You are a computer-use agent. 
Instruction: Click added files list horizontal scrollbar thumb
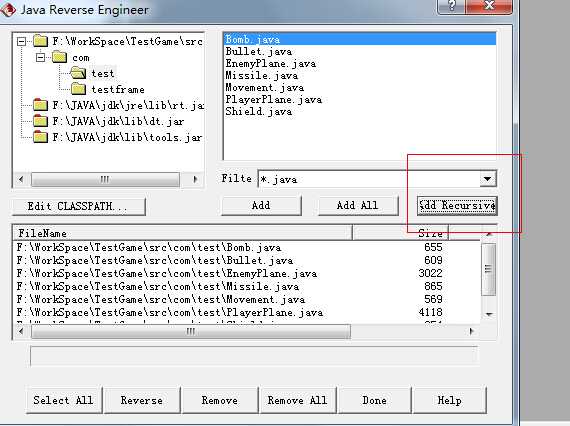[x=191, y=331]
